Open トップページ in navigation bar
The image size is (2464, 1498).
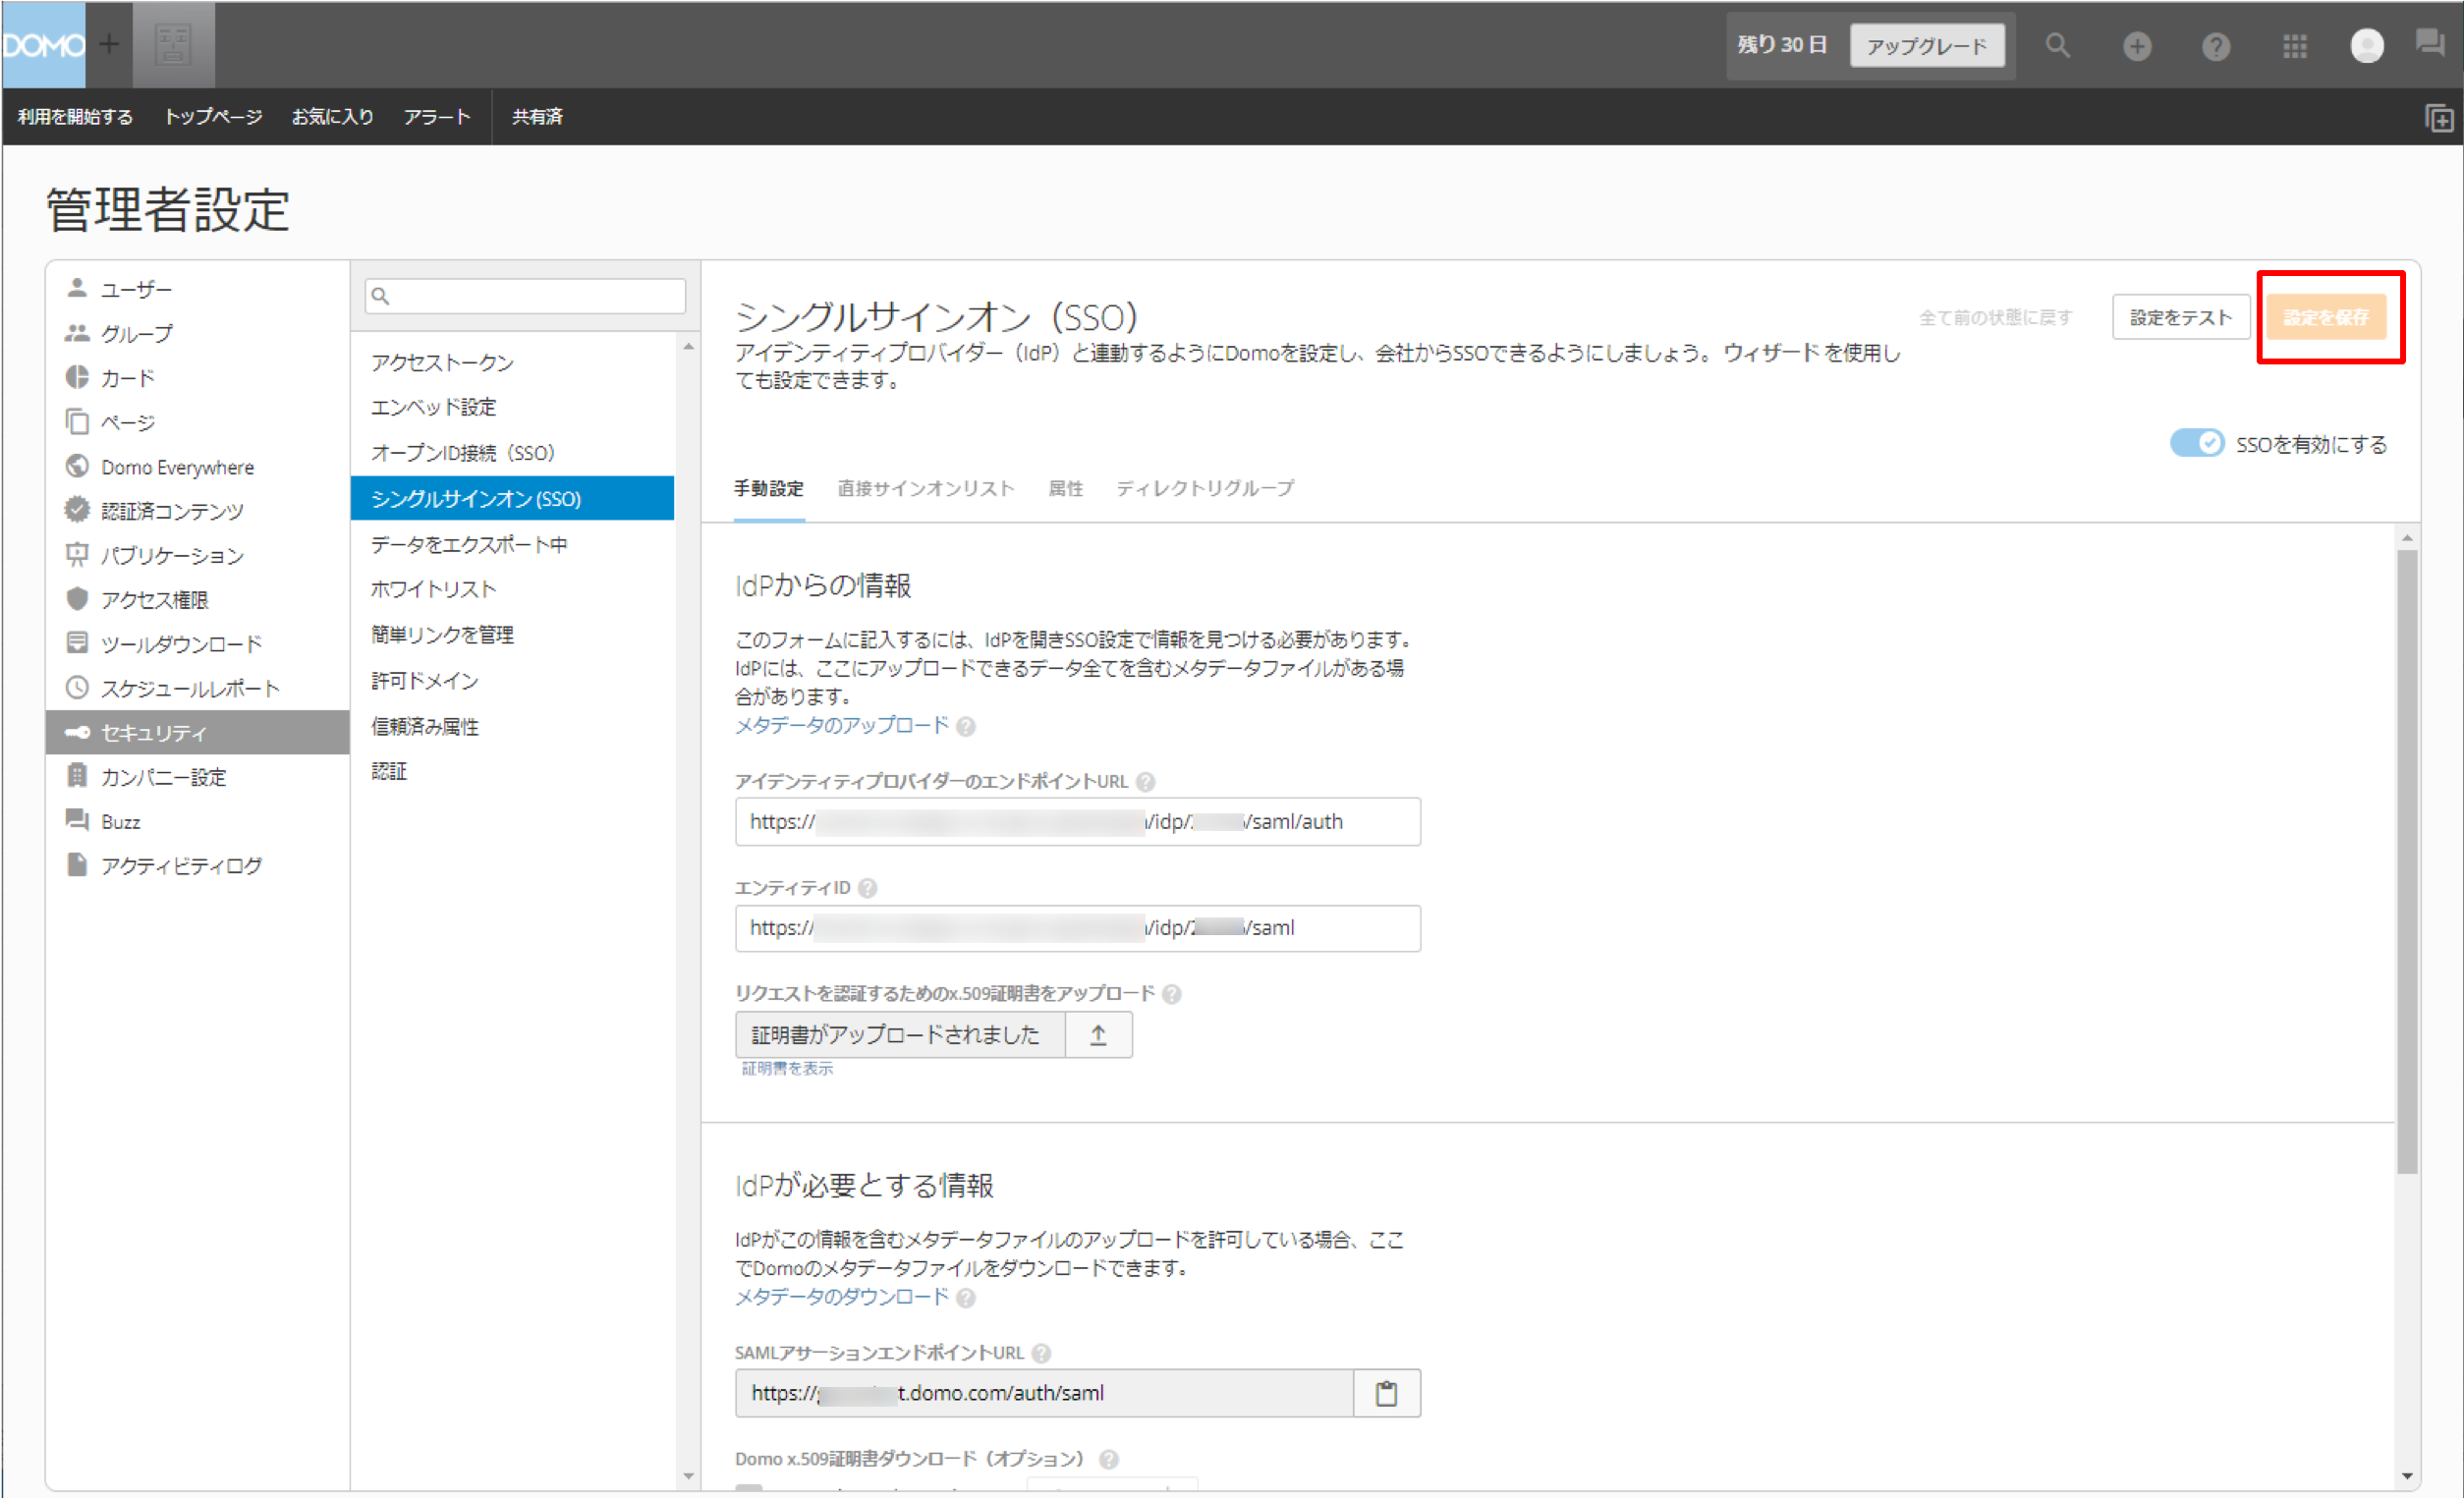213,117
